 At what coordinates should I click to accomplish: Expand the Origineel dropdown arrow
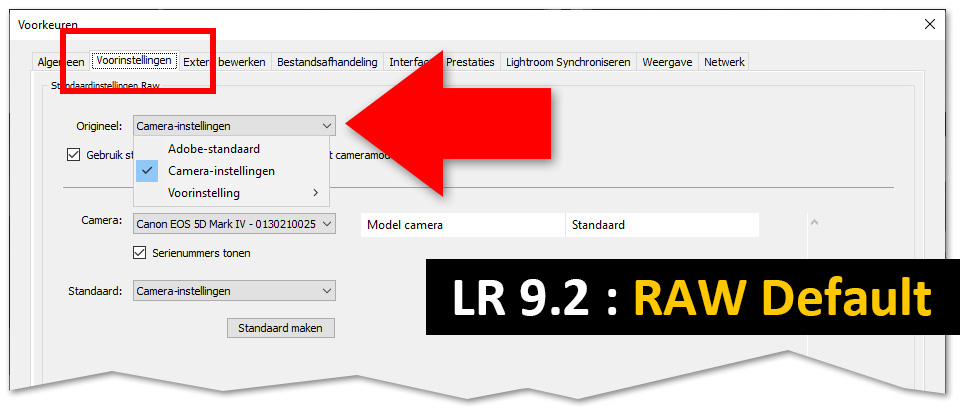pyautogui.click(x=326, y=126)
